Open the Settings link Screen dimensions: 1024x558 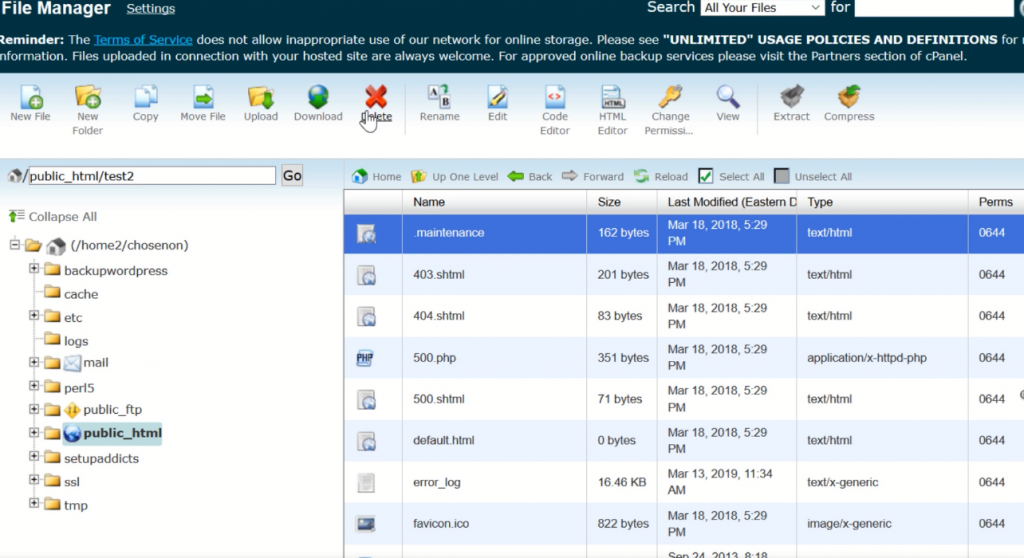click(x=150, y=8)
